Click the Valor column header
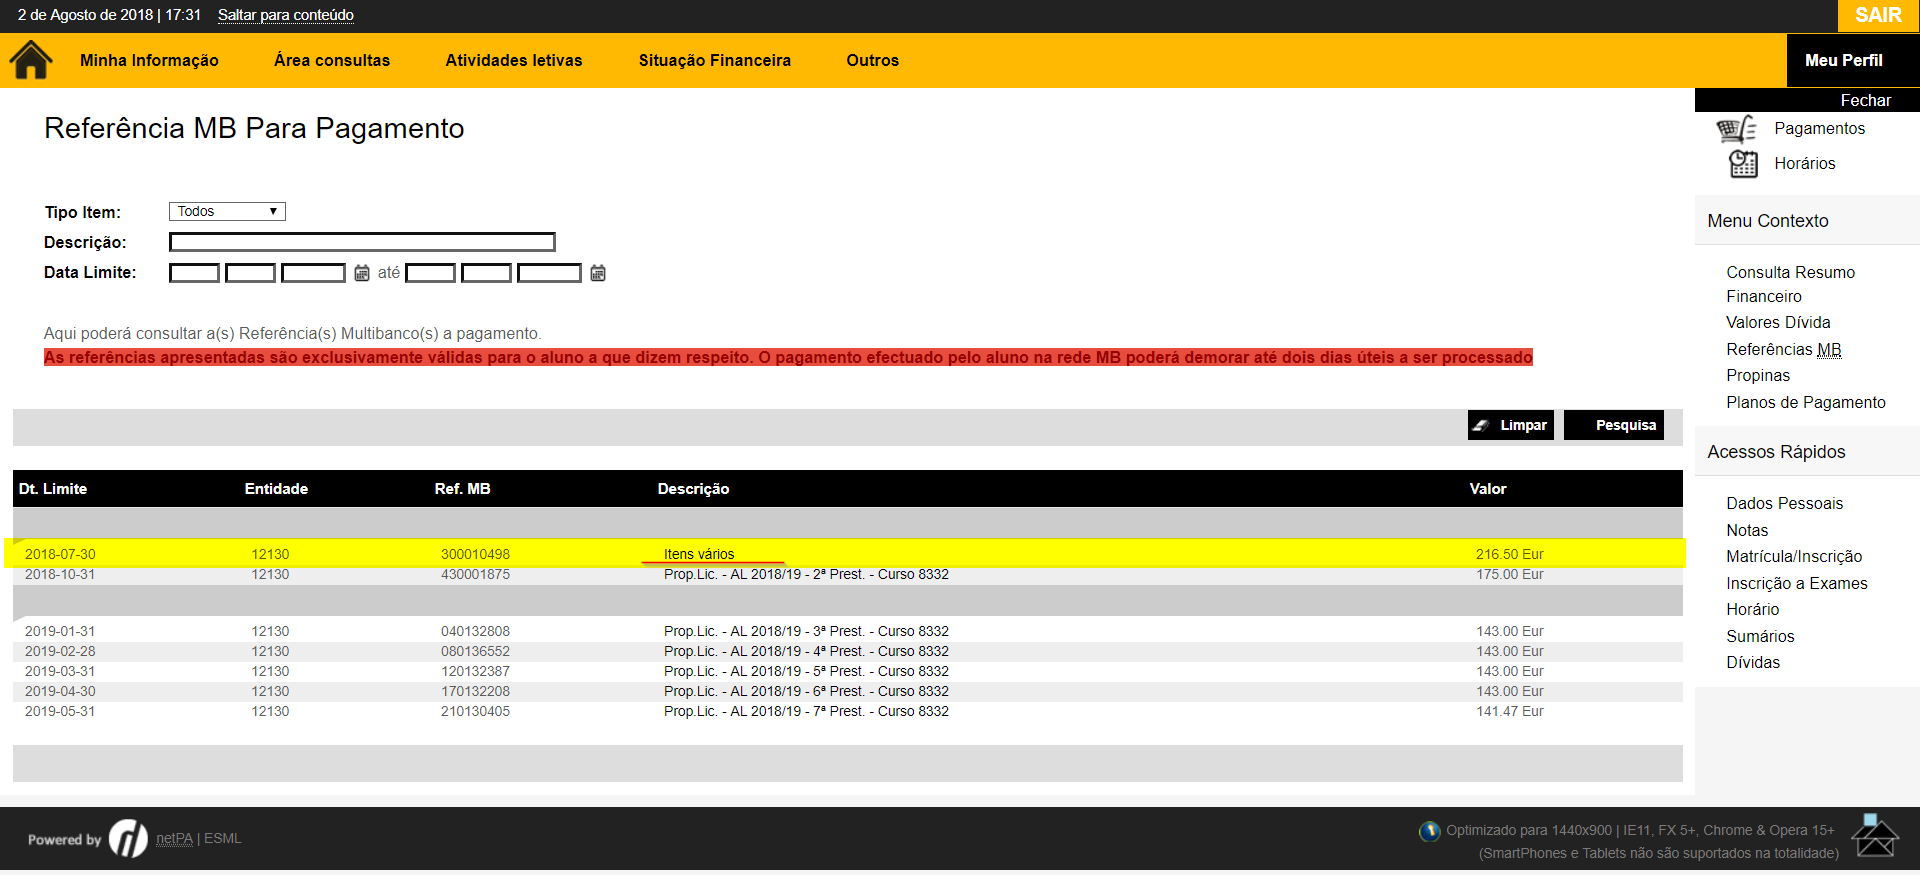 [1488, 489]
